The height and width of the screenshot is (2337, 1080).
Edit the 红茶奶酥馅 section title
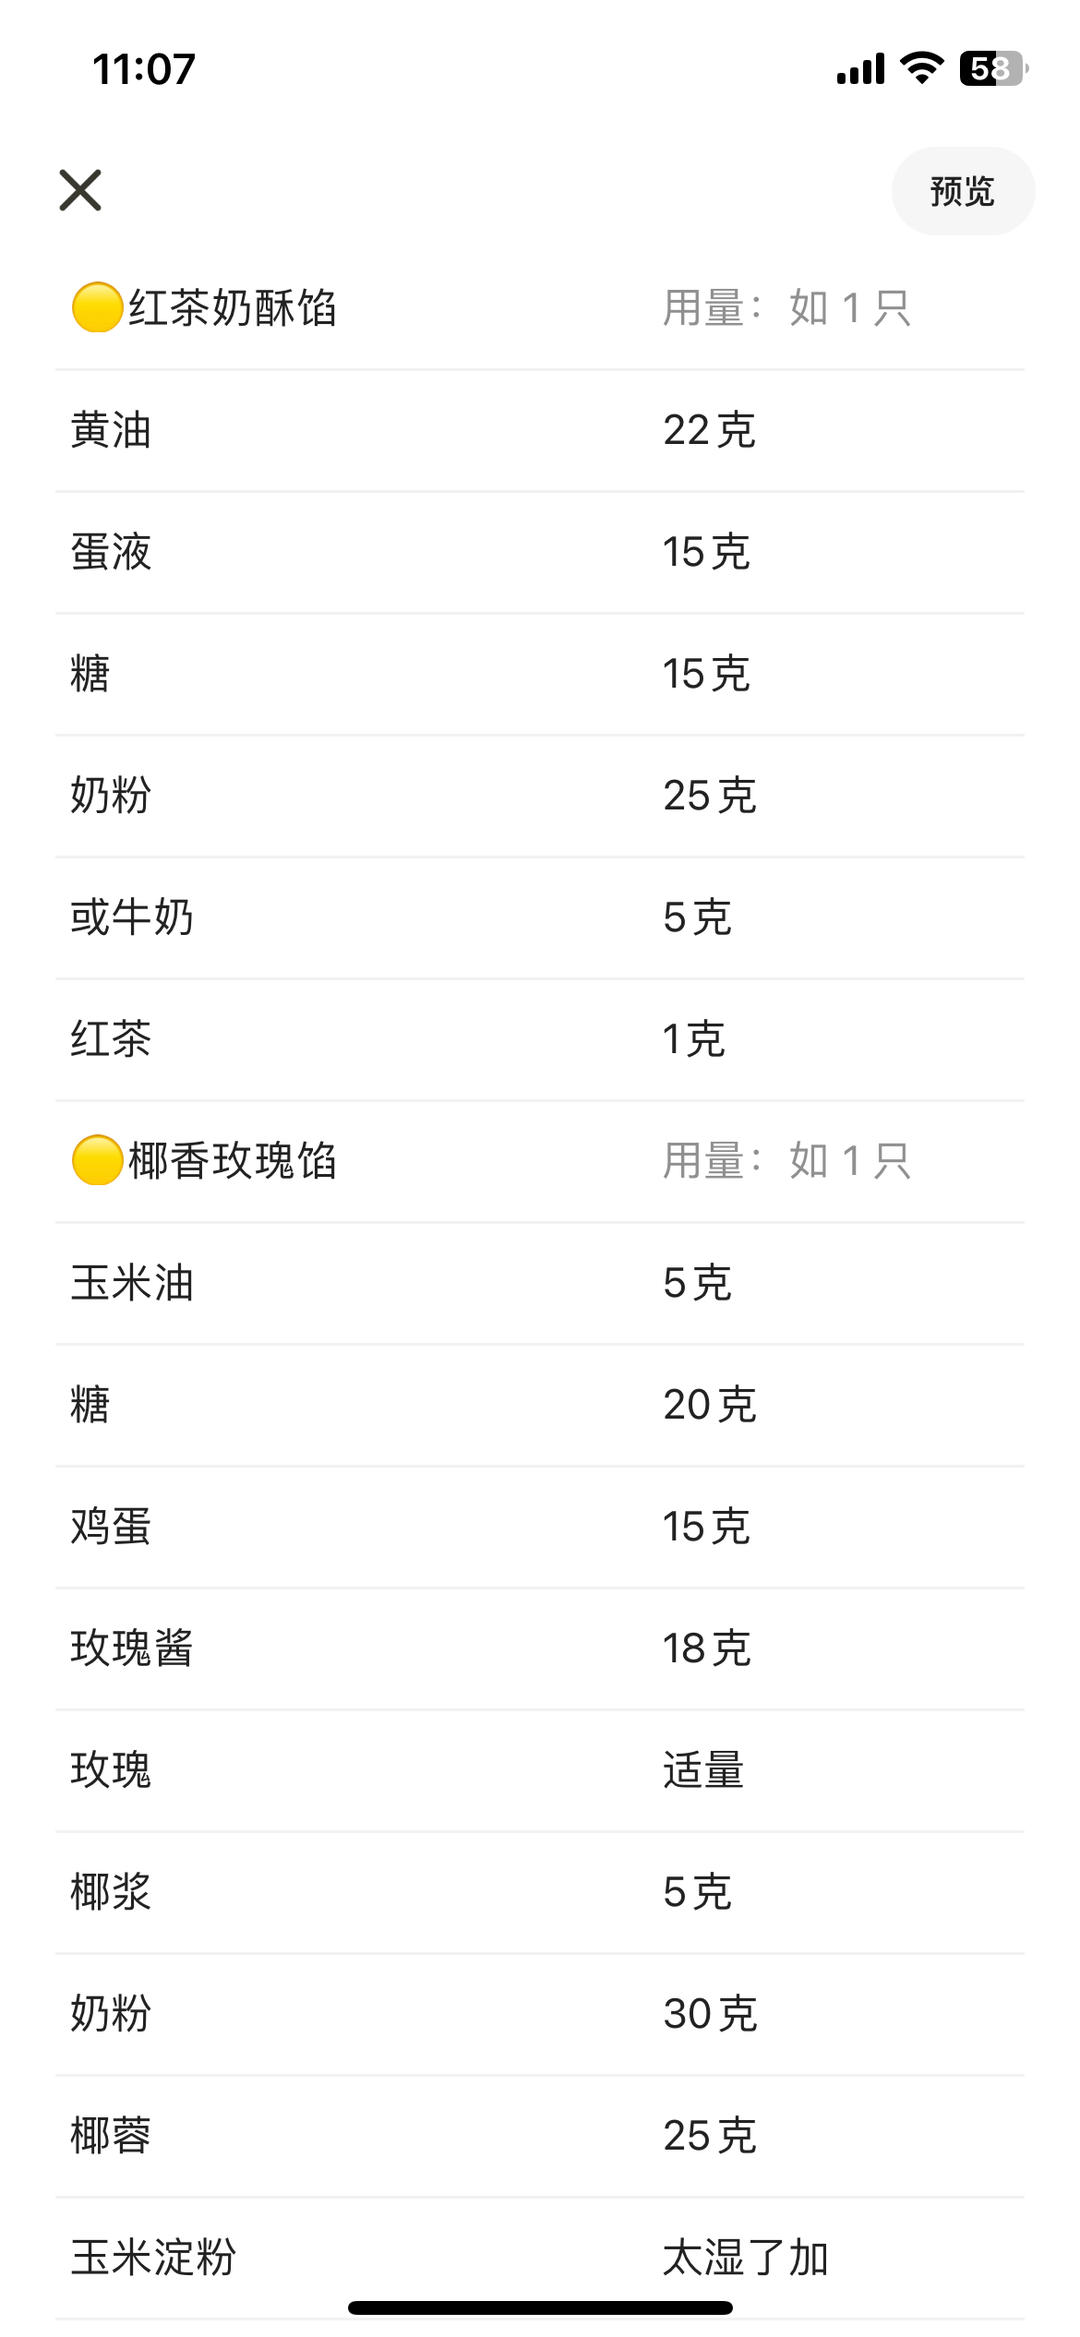pyautogui.click(x=232, y=307)
